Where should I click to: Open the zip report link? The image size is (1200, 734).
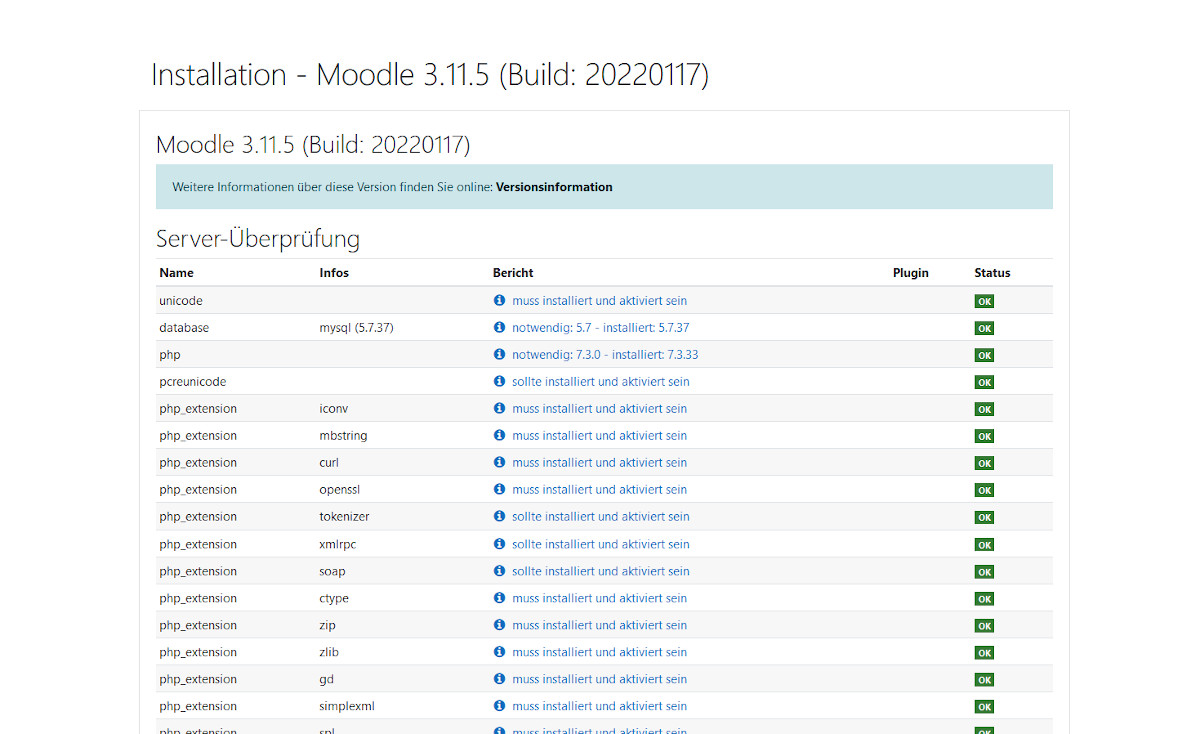[600, 626]
